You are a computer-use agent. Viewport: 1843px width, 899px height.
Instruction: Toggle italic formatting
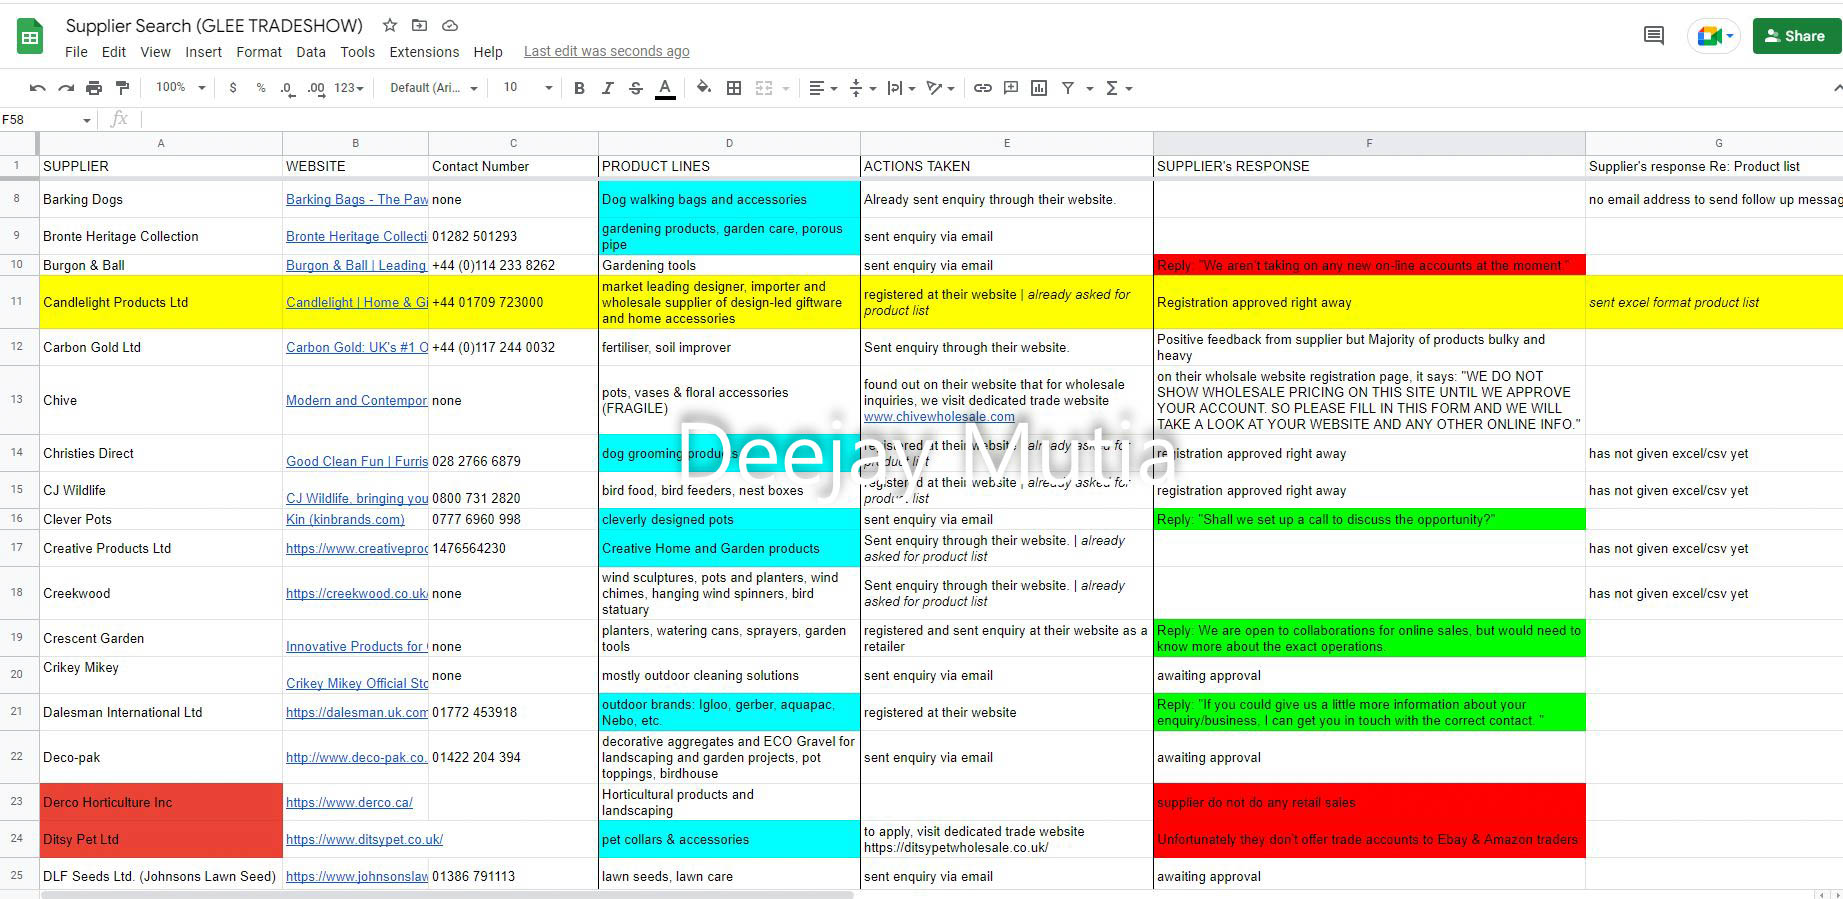coord(607,88)
